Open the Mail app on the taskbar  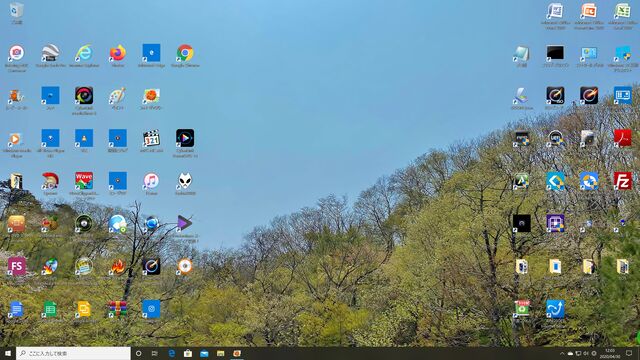204,353
